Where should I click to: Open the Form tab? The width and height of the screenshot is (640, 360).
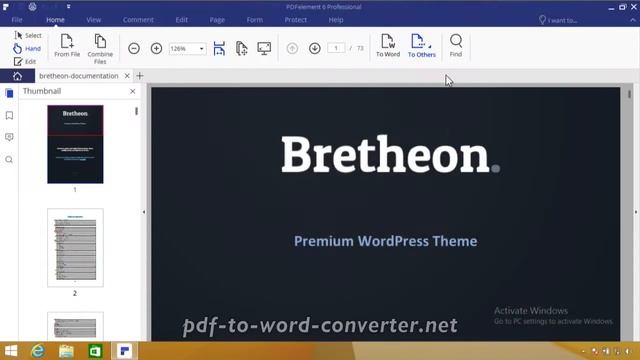255,20
